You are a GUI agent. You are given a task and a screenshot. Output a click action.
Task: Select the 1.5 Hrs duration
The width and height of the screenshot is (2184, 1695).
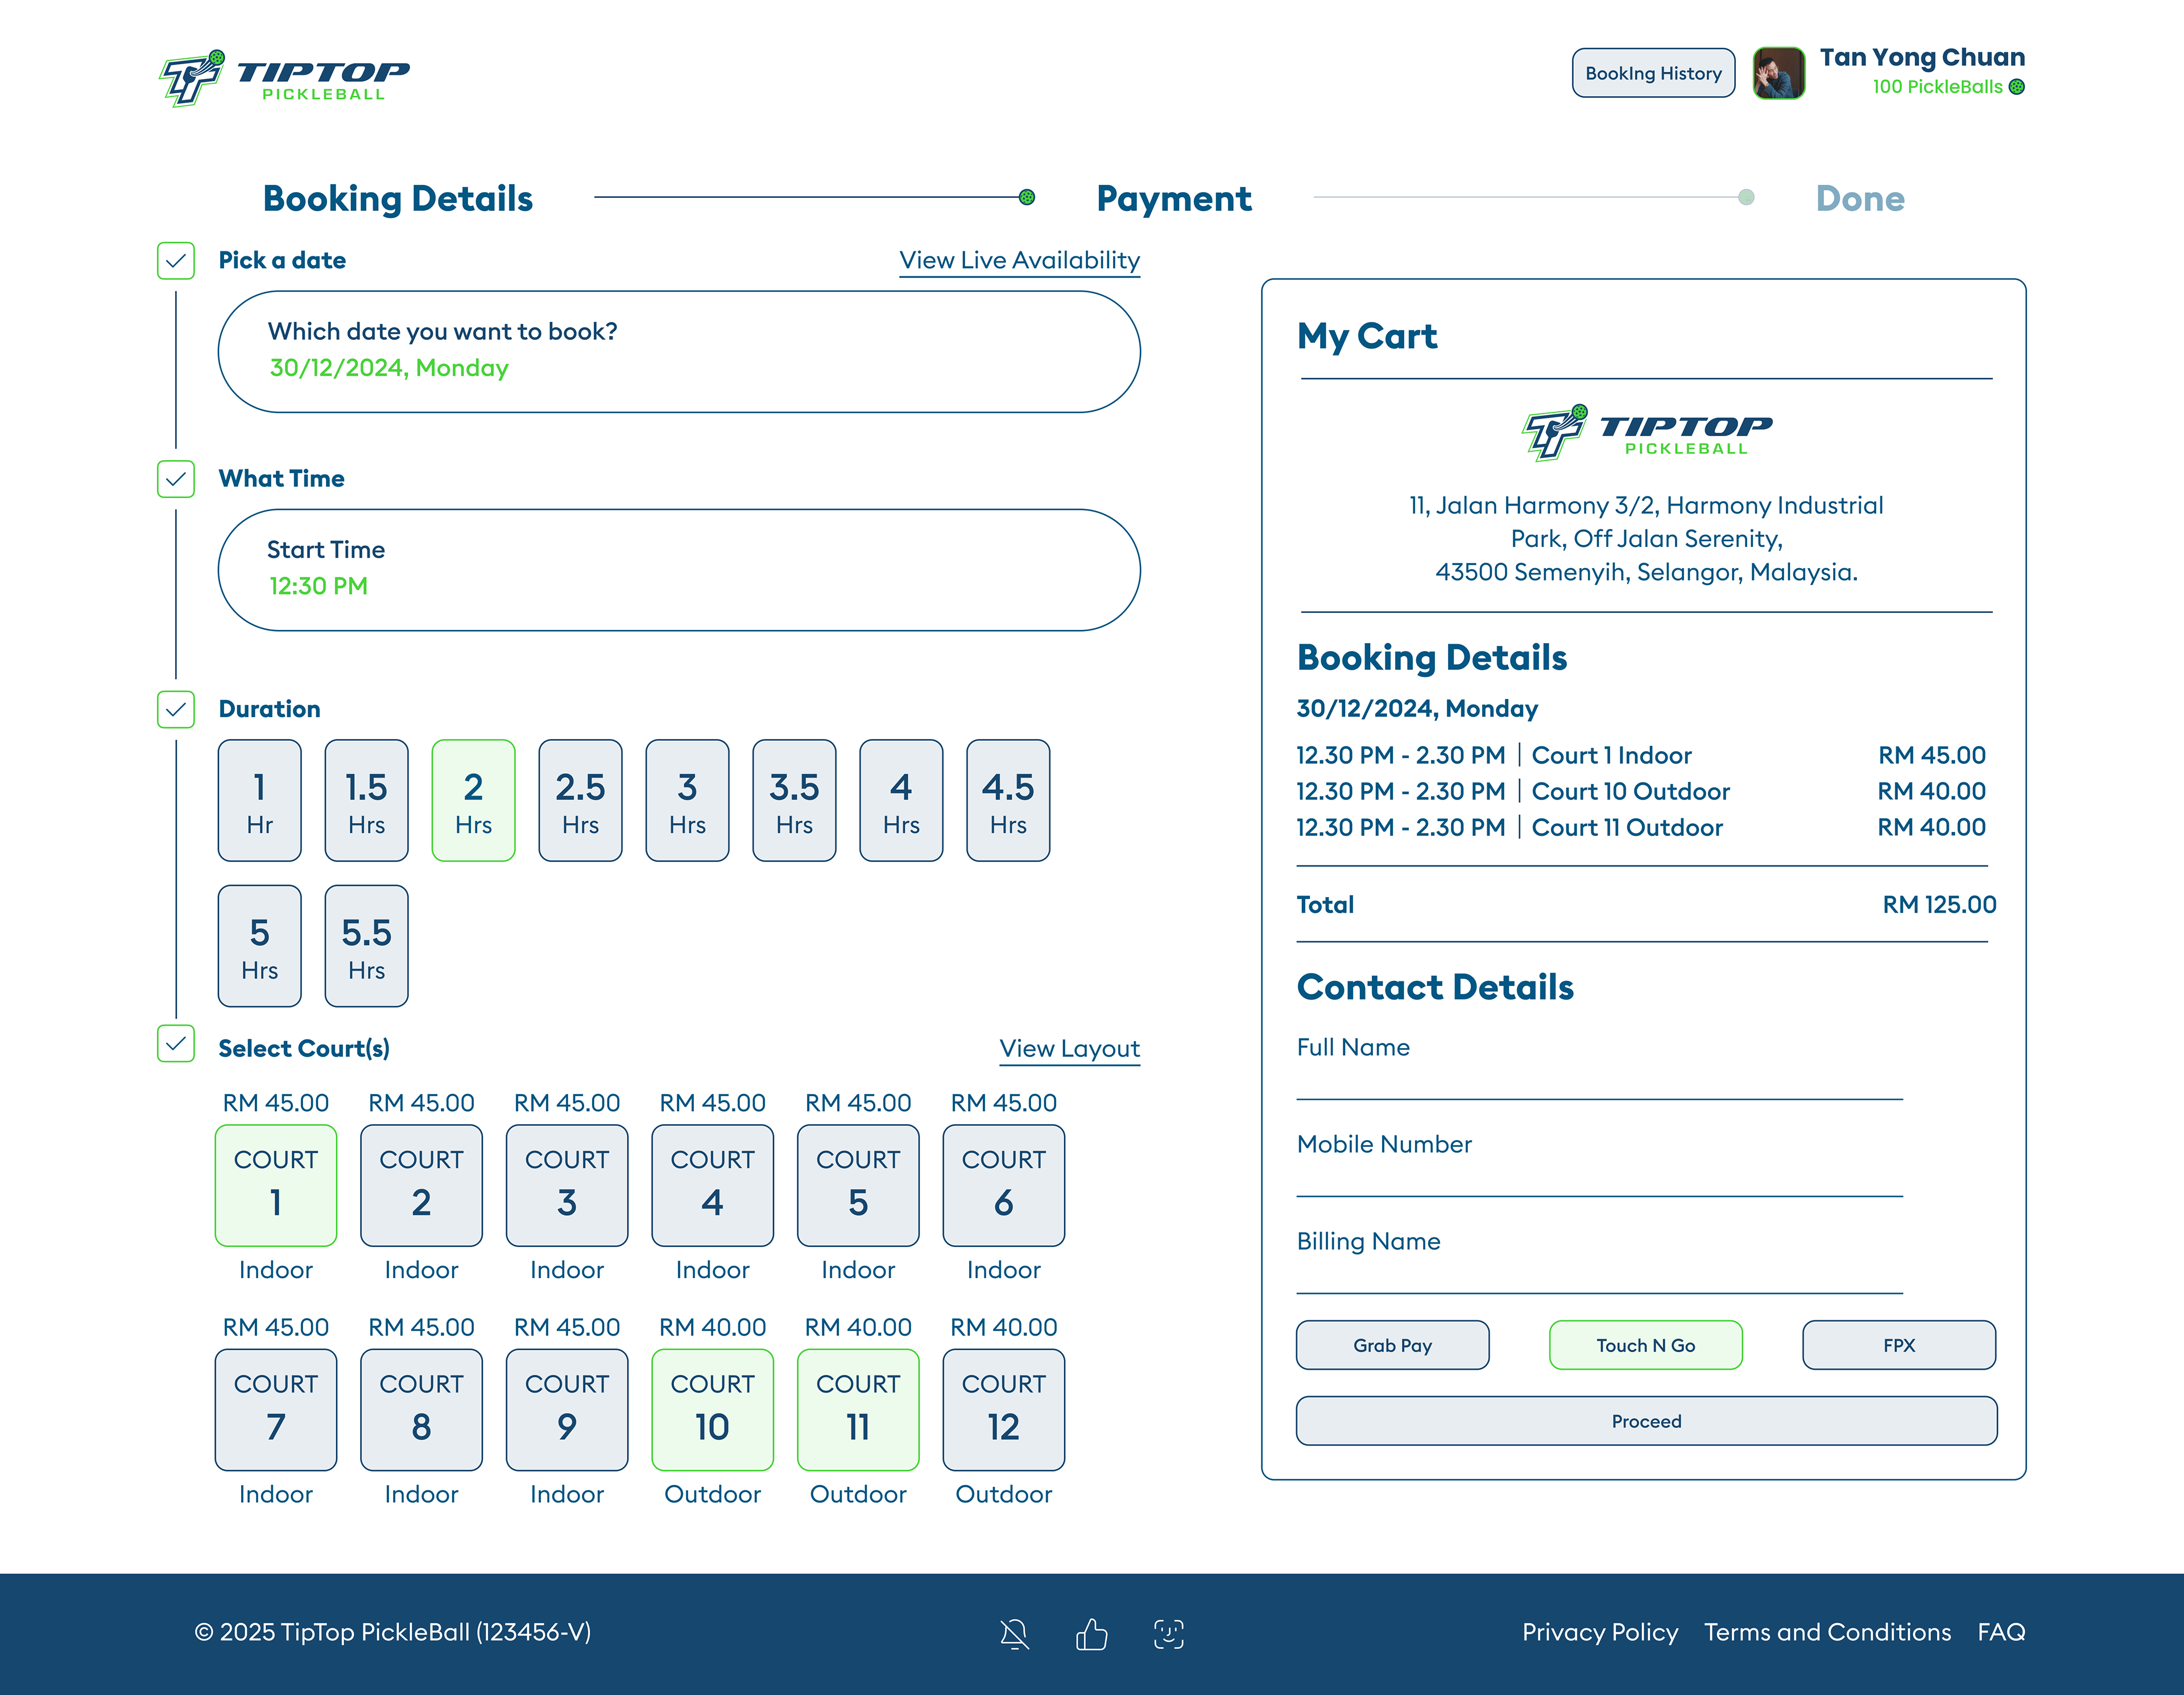(x=367, y=800)
